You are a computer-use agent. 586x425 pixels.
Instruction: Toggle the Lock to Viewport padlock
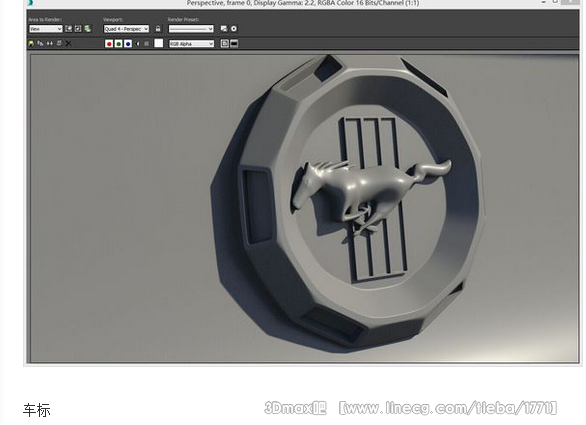(x=158, y=28)
